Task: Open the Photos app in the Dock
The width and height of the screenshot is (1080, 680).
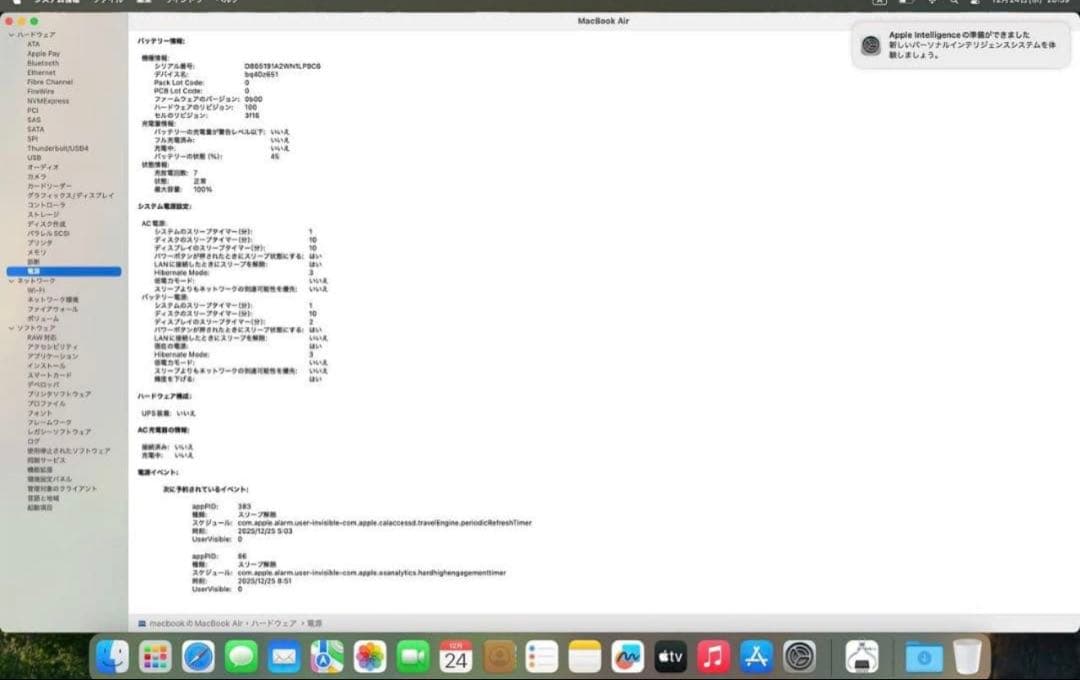Action: (370, 658)
